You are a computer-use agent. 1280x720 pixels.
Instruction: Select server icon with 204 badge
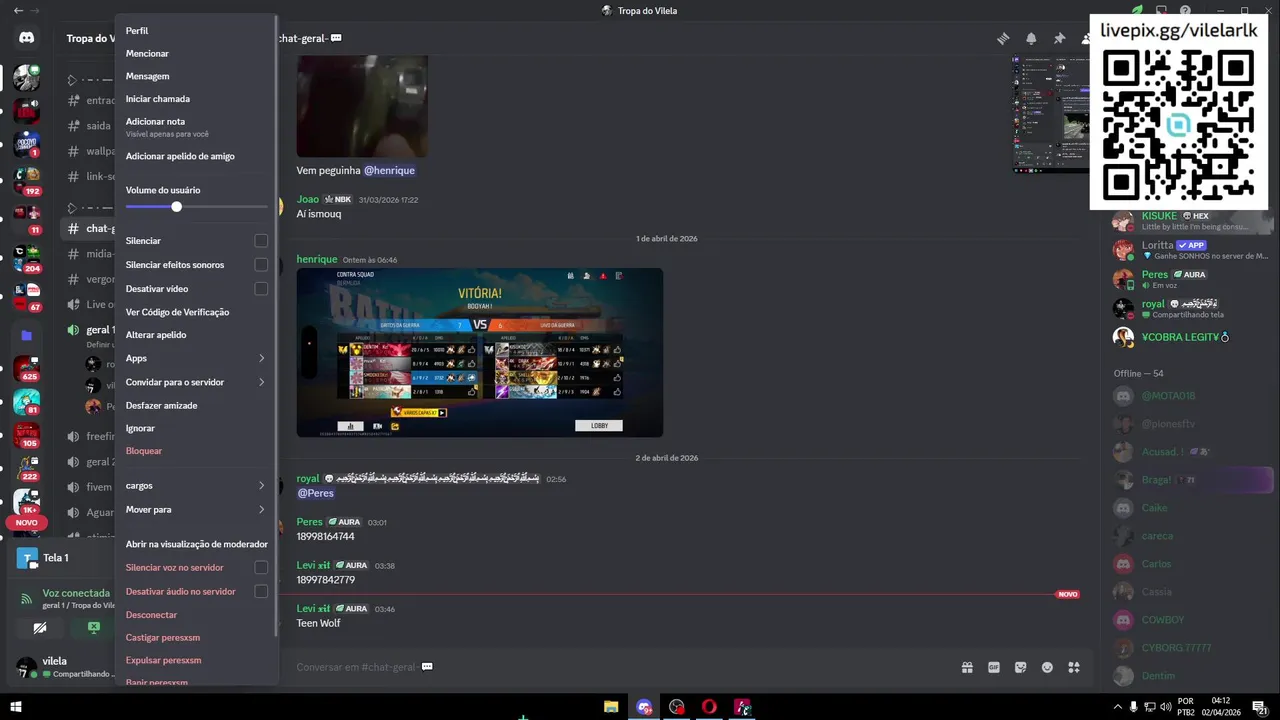click(x=27, y=258)
